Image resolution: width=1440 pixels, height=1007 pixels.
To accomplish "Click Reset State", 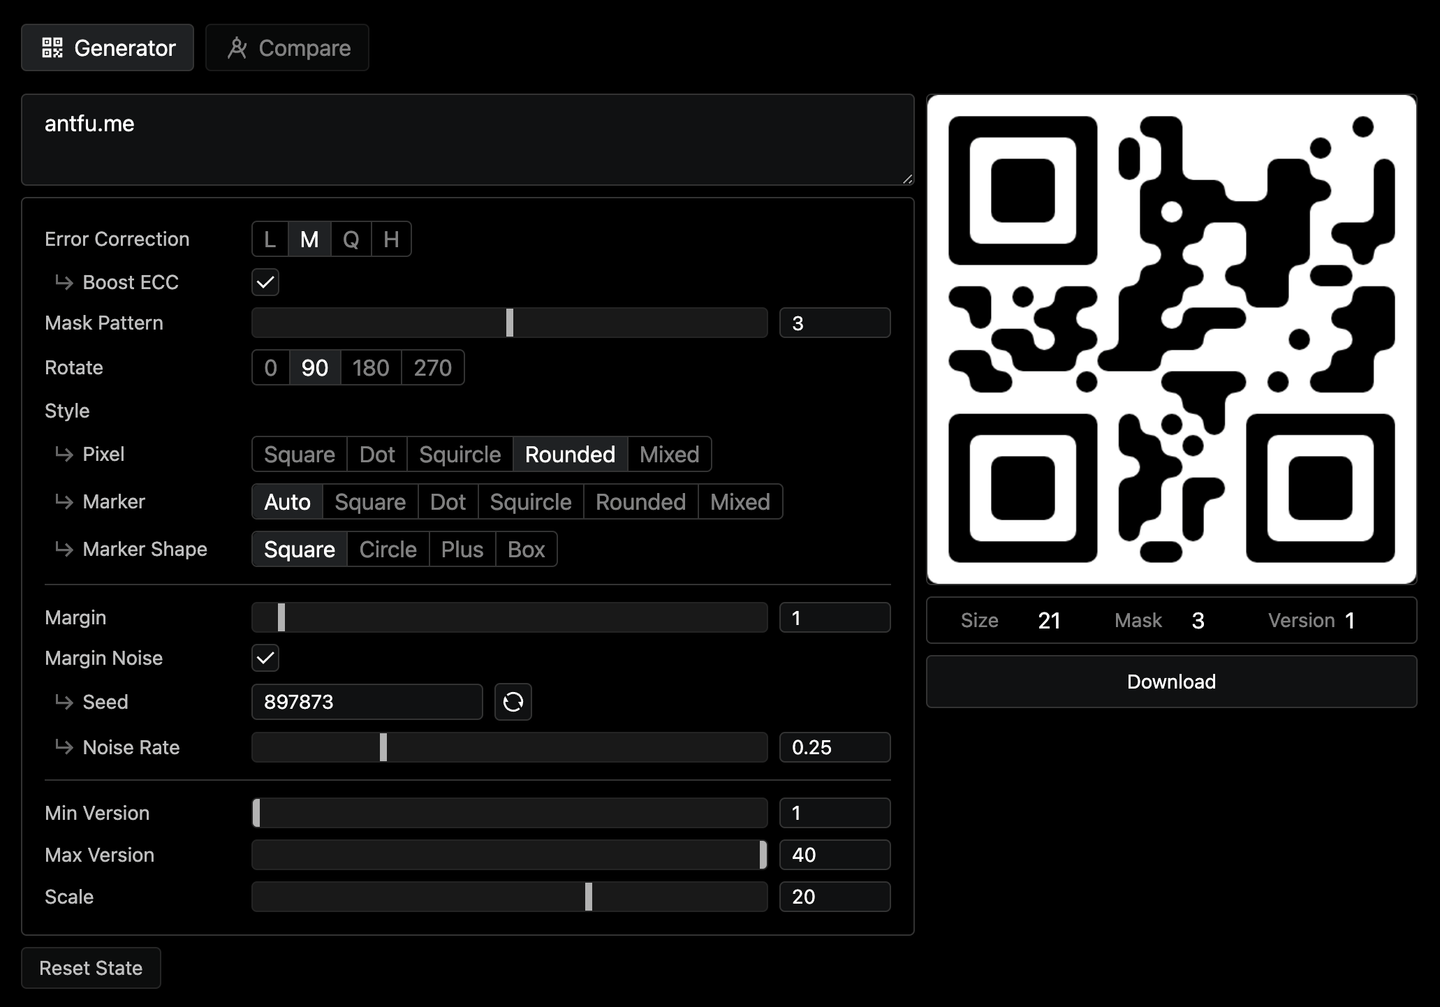I will pyautogui.click(x=90, y=968).
